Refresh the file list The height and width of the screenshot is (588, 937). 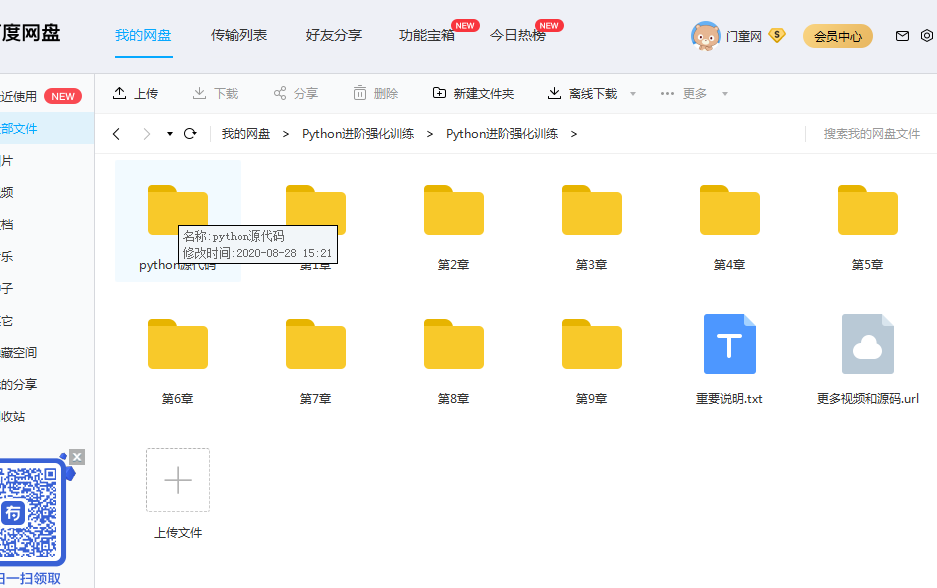coord(190,134)
